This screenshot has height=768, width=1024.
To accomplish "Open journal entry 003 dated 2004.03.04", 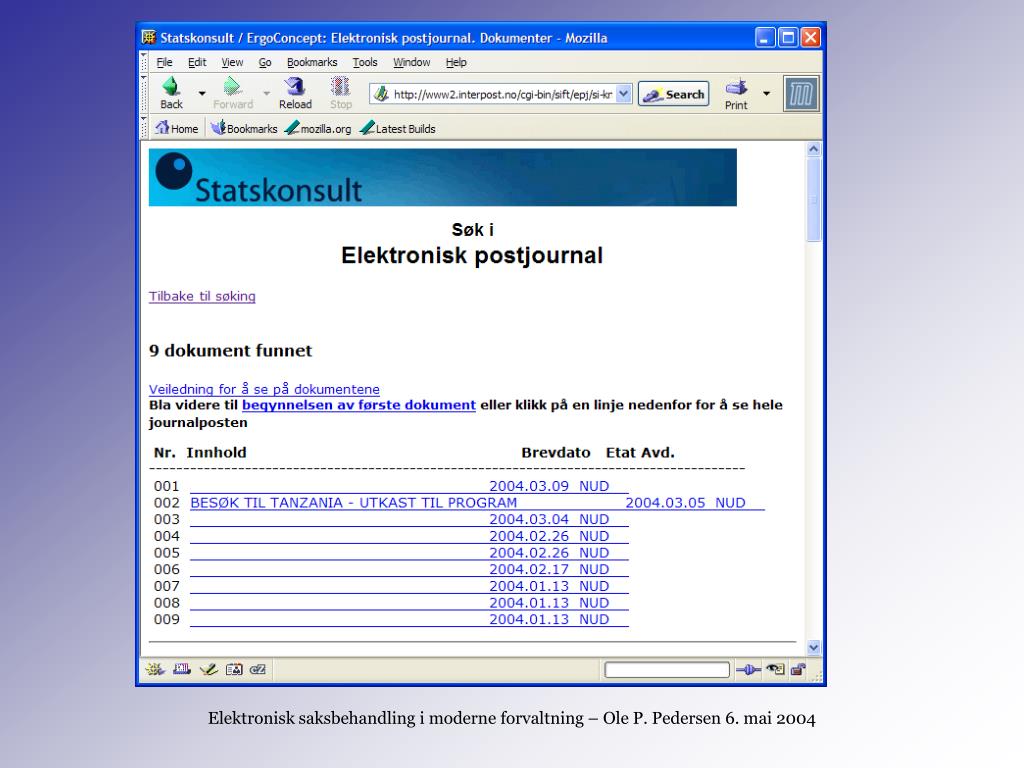I will (x=409, y=519).
